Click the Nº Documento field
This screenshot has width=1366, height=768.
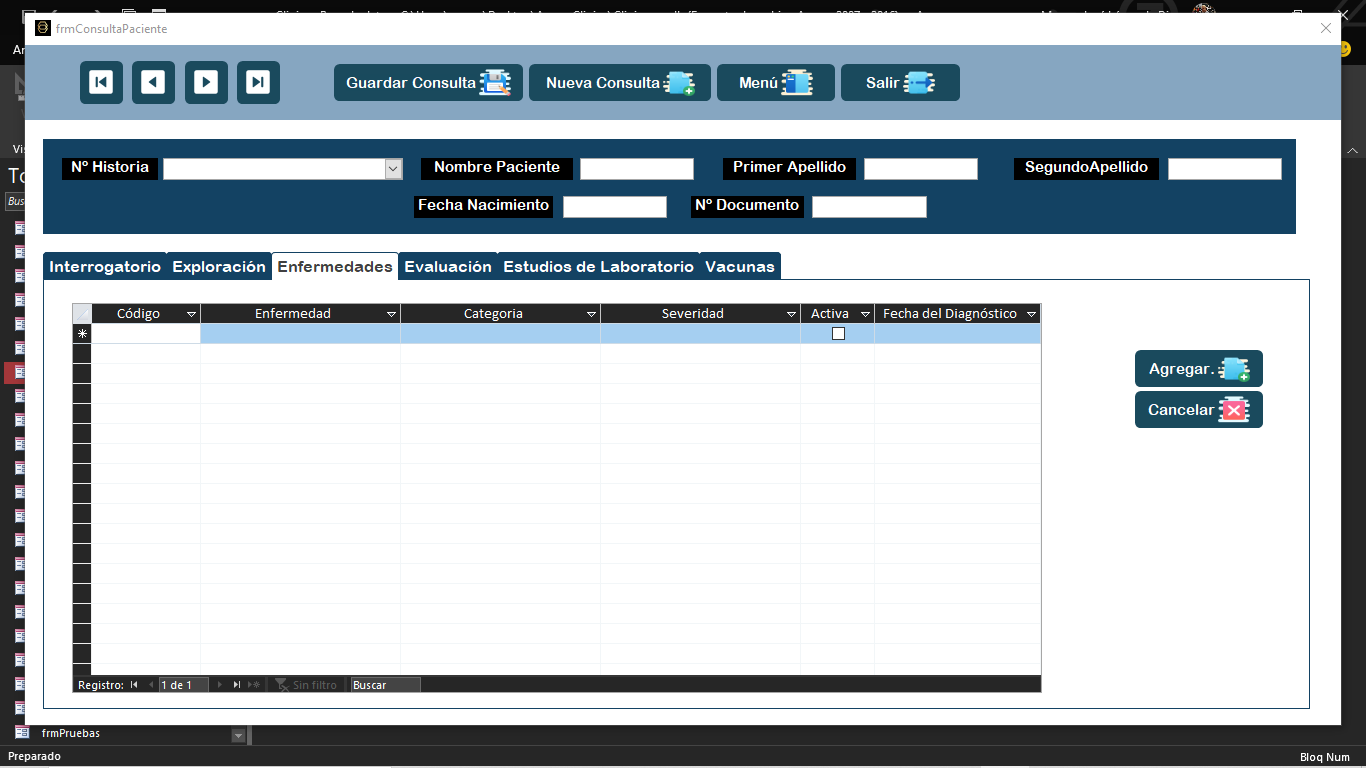point(869,207)
